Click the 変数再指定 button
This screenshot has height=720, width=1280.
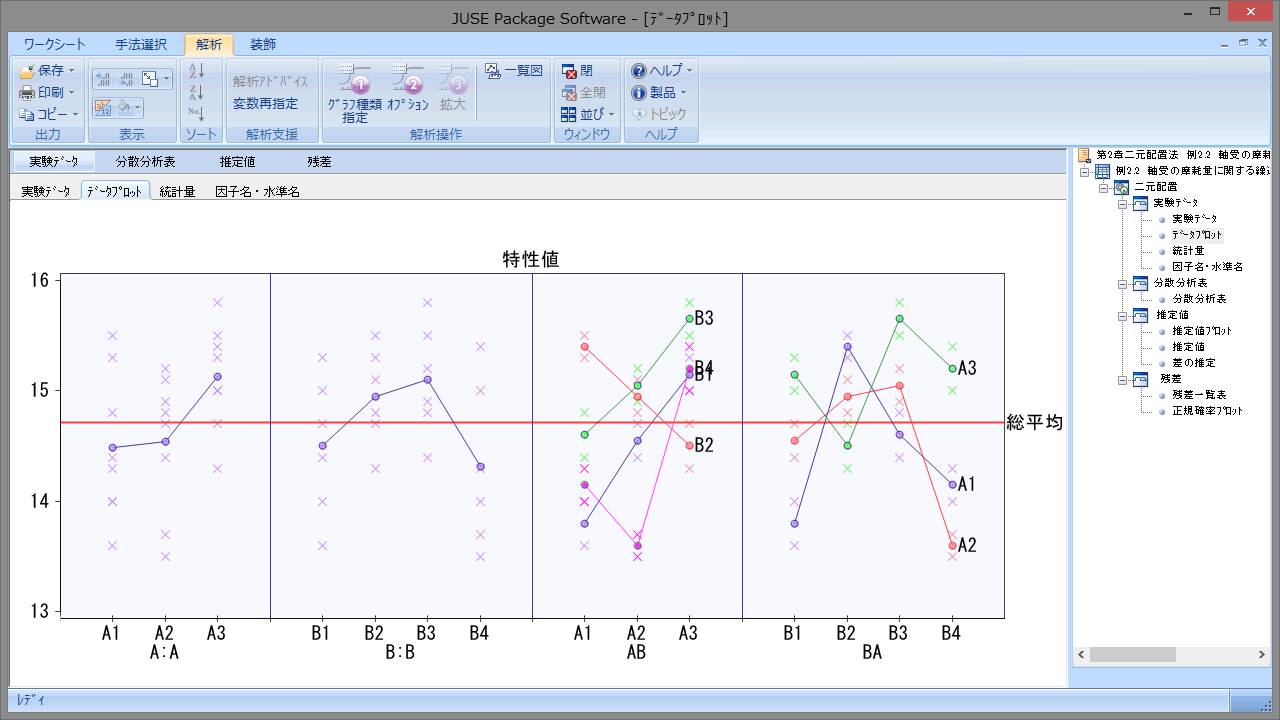click(x=265, y=104)
